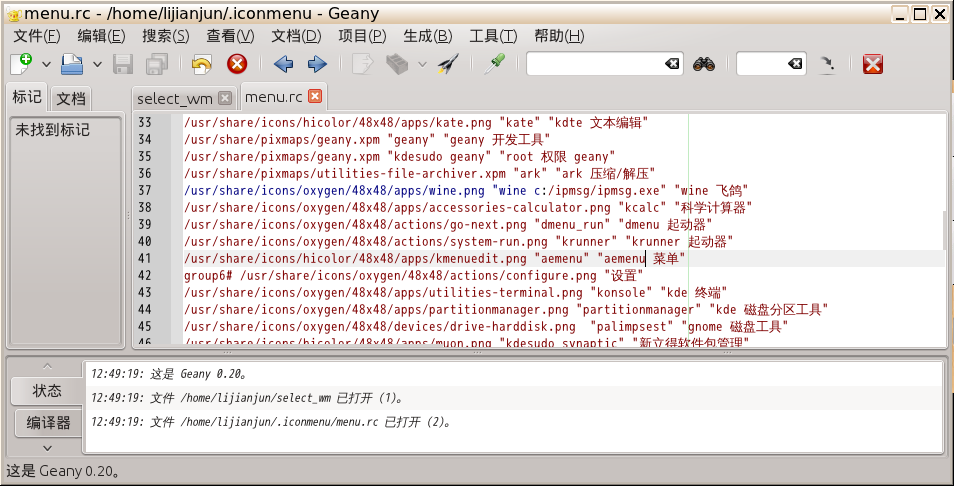This screenshot has width=954, height=486.
Task: Navigate forward with the right arrow
Action: [317, 64]
